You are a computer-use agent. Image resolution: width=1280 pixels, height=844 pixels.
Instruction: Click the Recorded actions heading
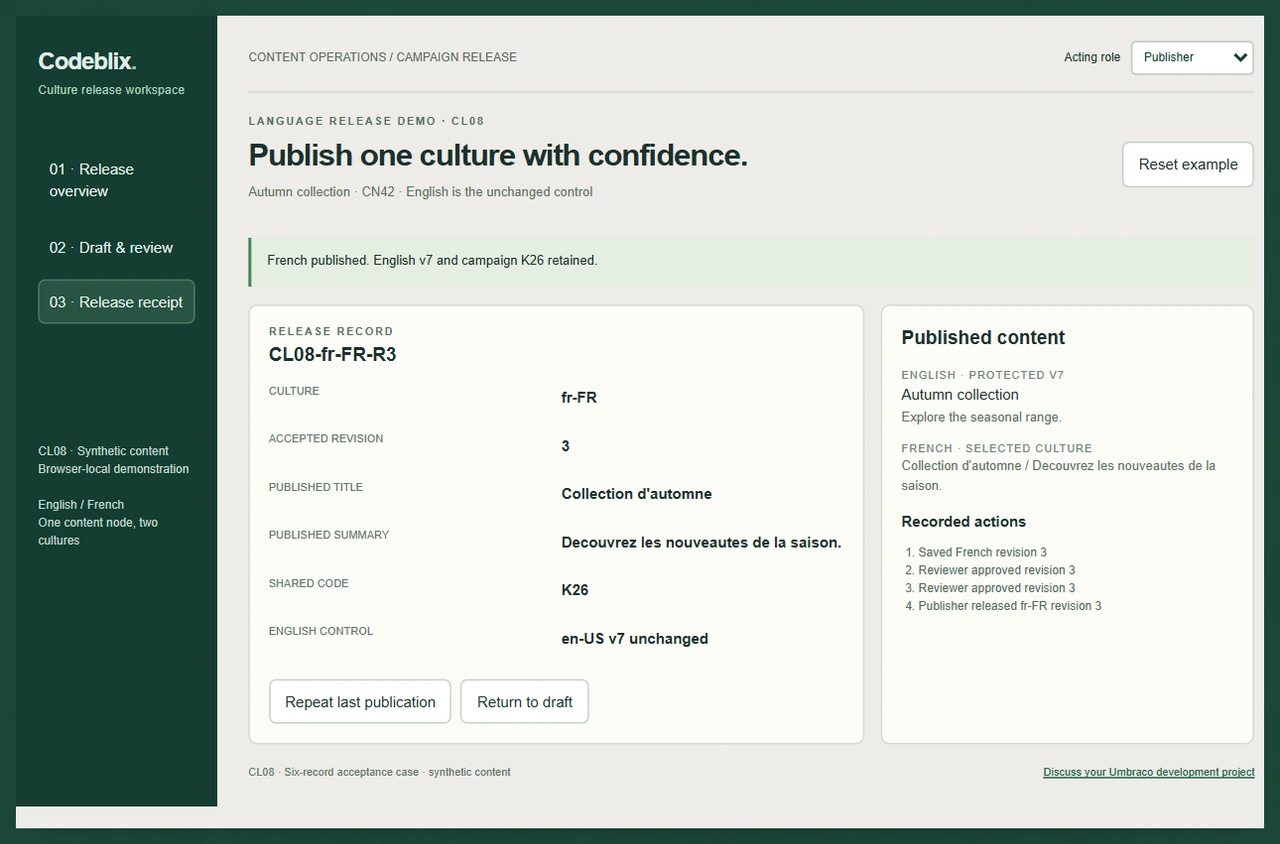963,522
